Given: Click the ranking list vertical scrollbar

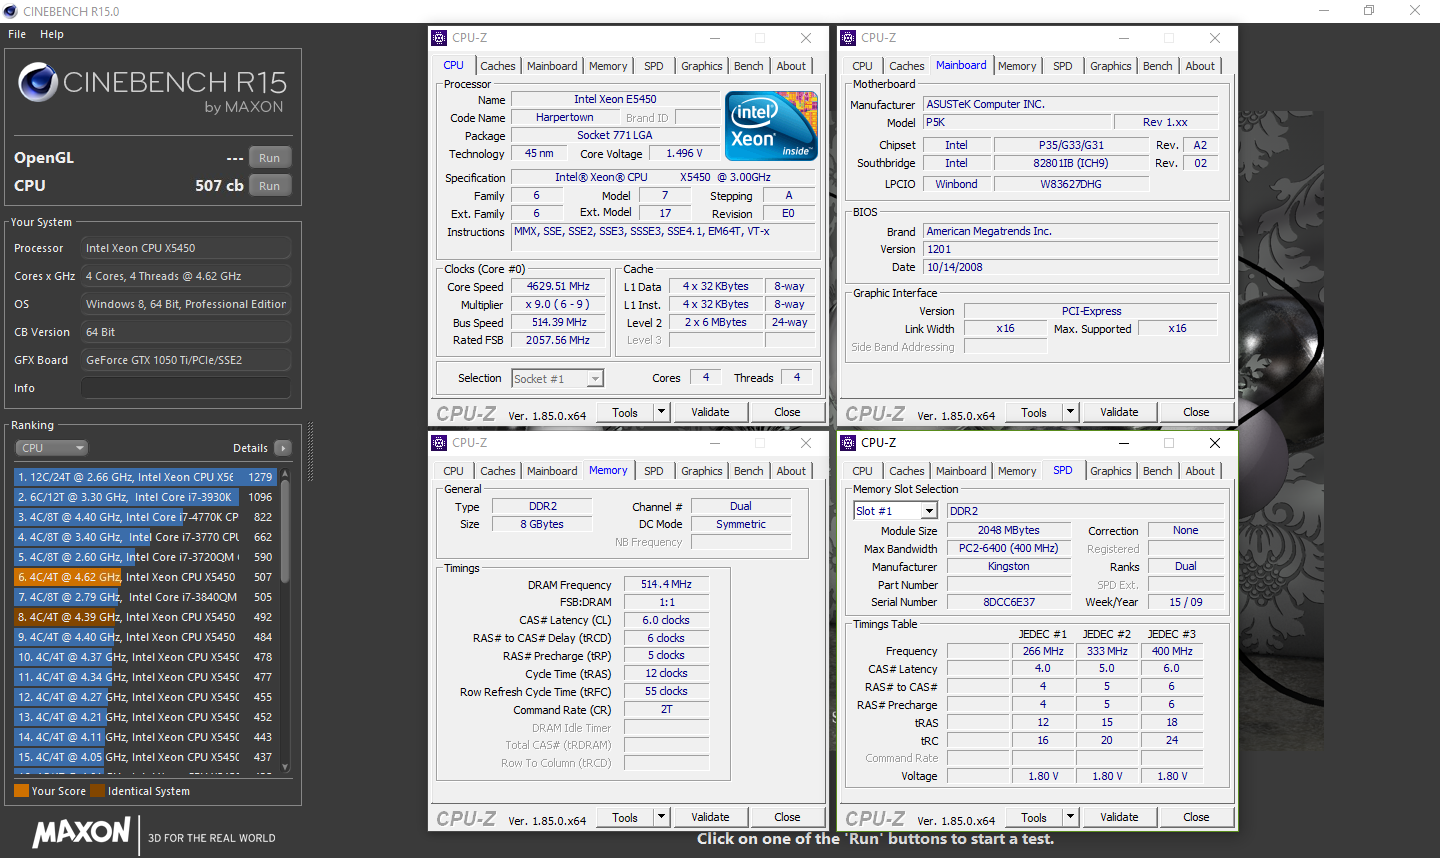Looking at the screenshot, I should (285, 531).
